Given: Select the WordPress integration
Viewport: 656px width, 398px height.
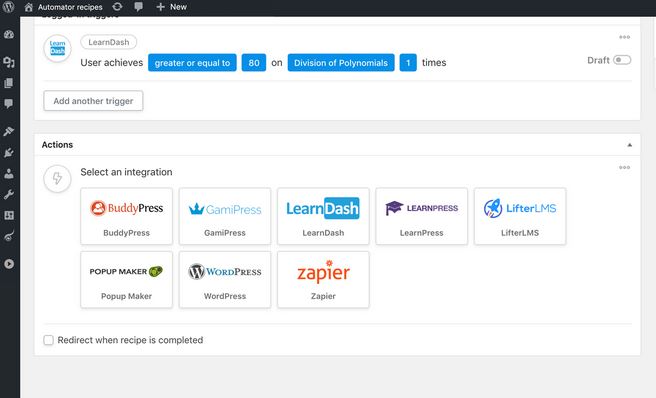Looking at the screenshot, I should [225, 280].
